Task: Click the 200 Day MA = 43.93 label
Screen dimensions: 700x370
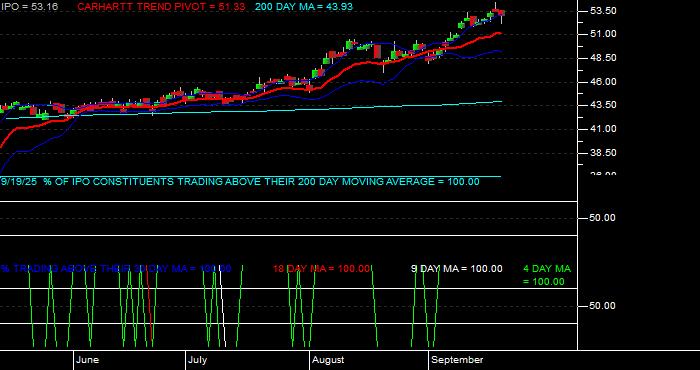Action: coord(304,7)
